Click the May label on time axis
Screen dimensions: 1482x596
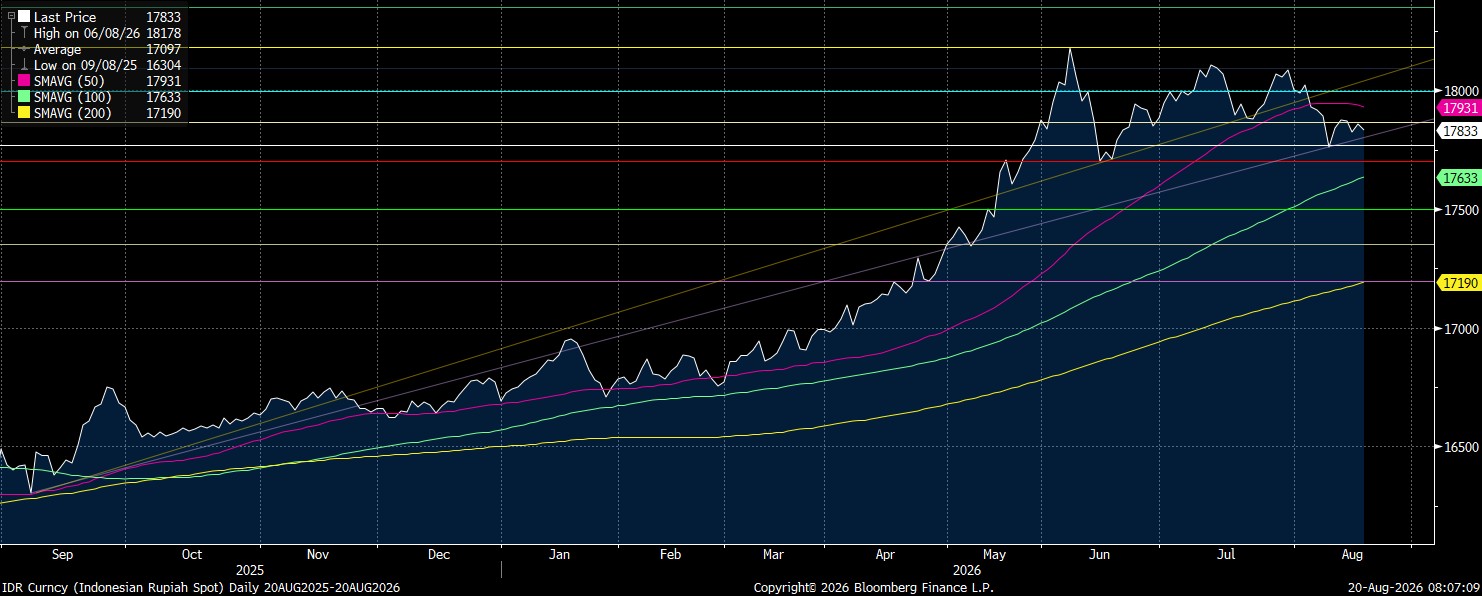[x=994, y=553]
